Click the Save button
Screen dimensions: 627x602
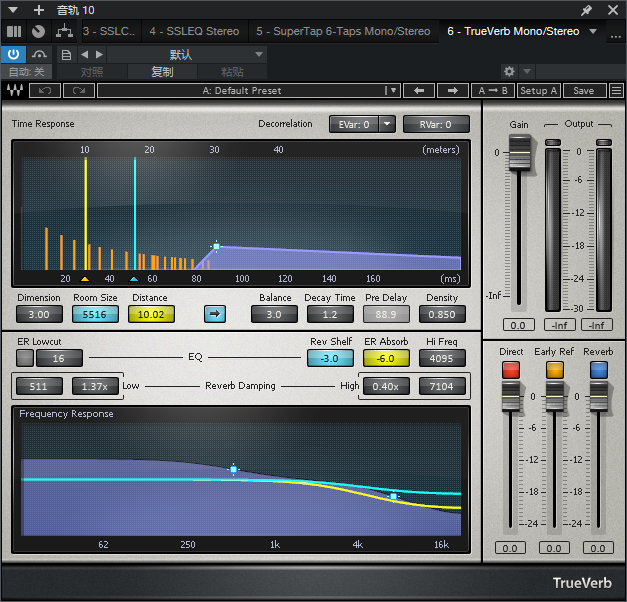click(x=583, y=91)
